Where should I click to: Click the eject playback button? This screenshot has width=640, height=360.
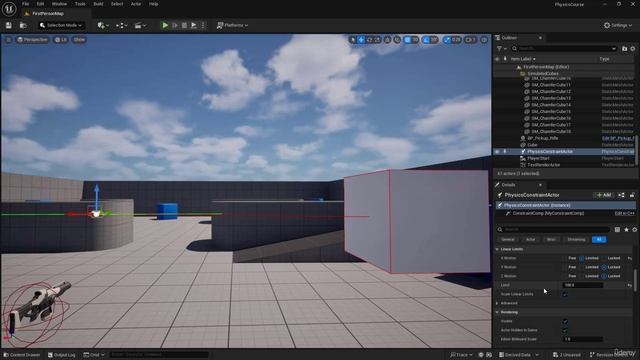pyautogui.click(x=194, y=25)
